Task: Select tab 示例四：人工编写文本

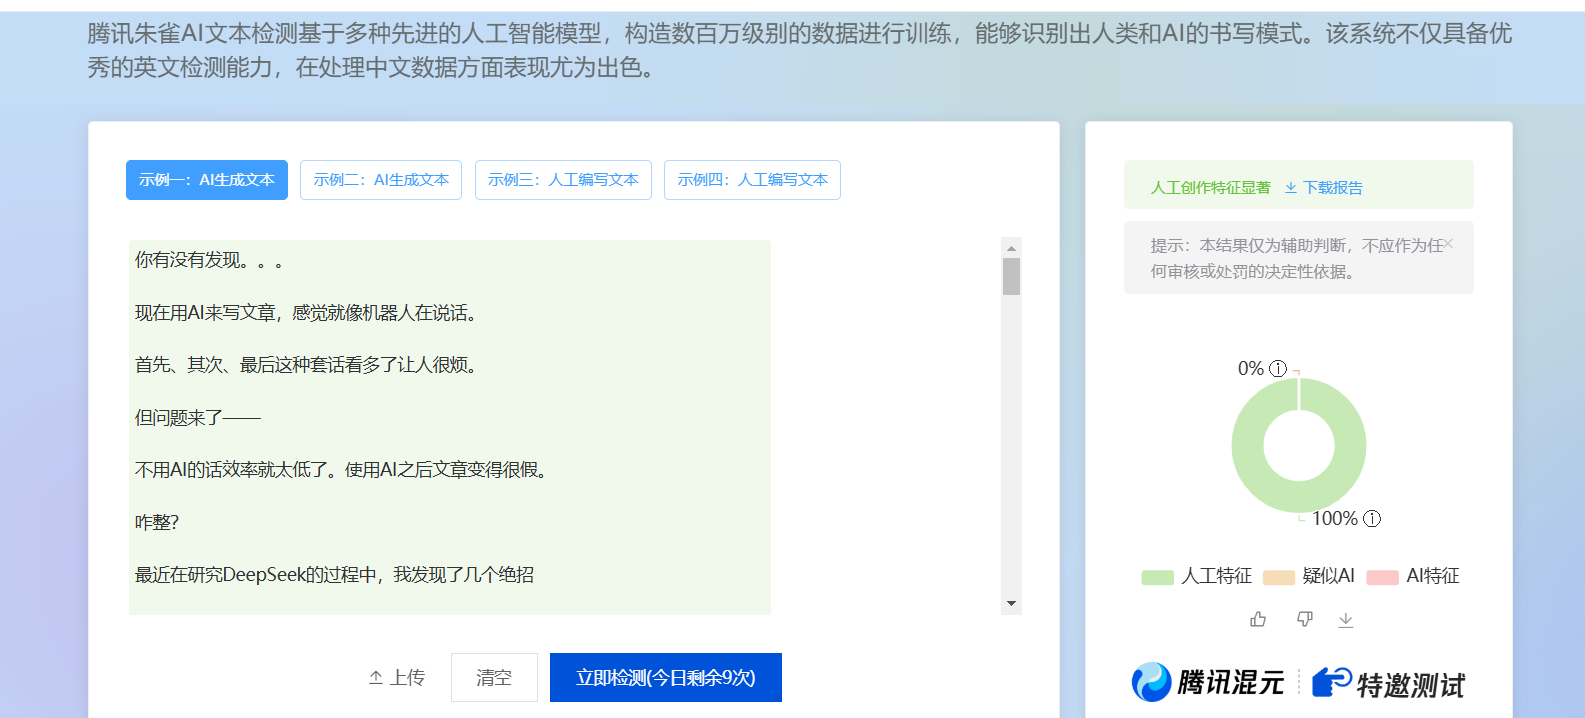Action: (752, 180)
